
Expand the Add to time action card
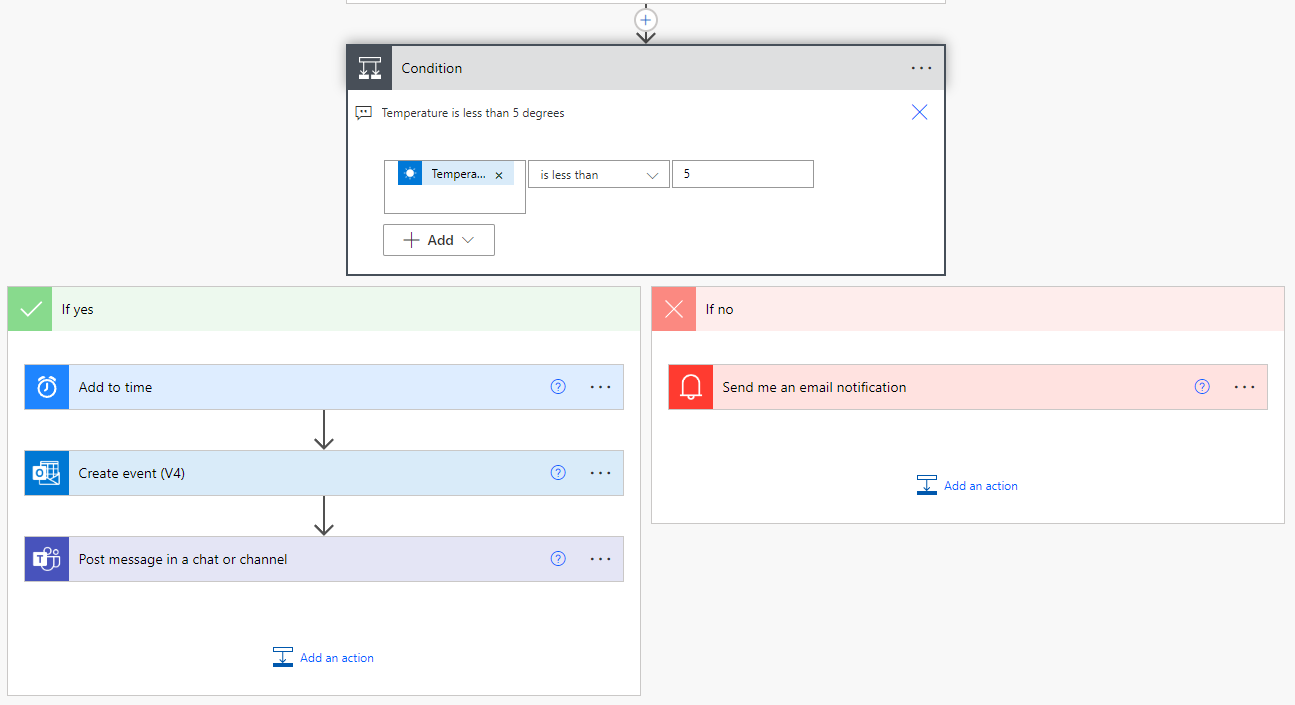point(324,387)
